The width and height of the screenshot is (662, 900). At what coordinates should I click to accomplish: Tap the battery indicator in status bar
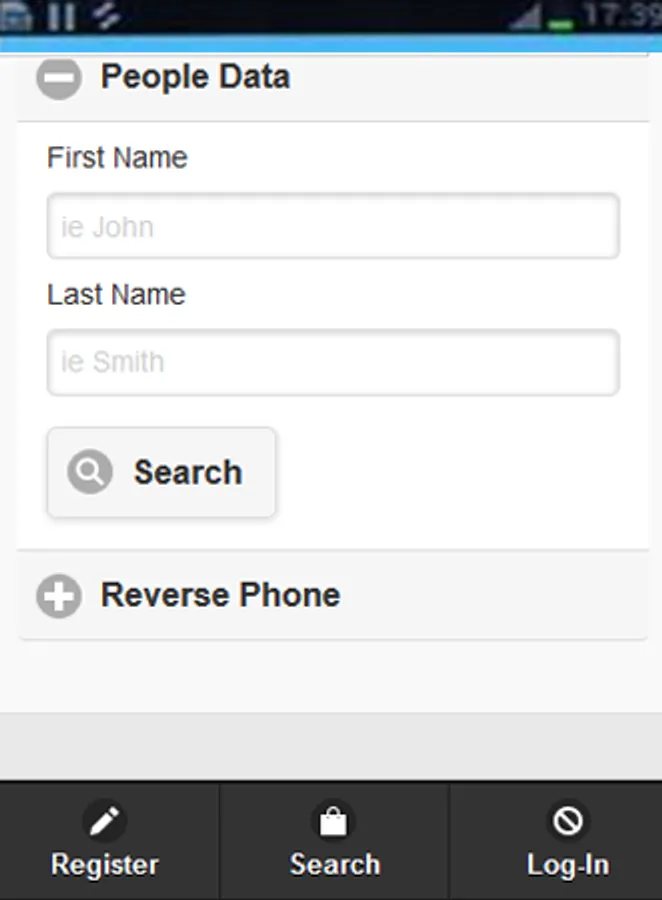point(562,19)
